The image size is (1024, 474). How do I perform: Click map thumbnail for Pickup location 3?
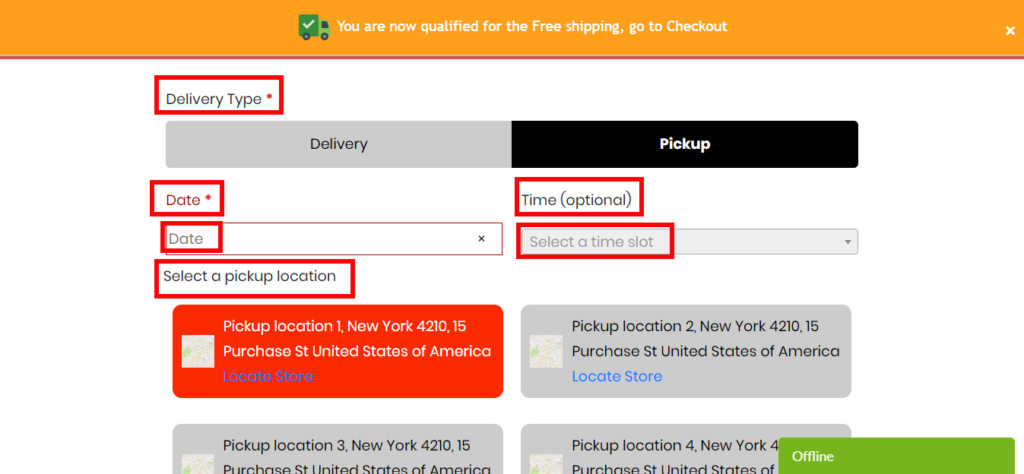198,465
